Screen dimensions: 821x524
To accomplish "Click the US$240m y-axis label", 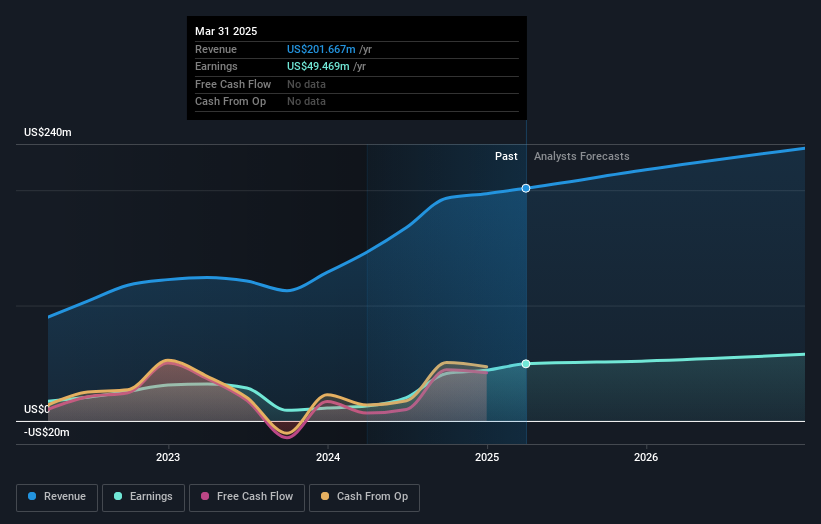I will [48, 132].
